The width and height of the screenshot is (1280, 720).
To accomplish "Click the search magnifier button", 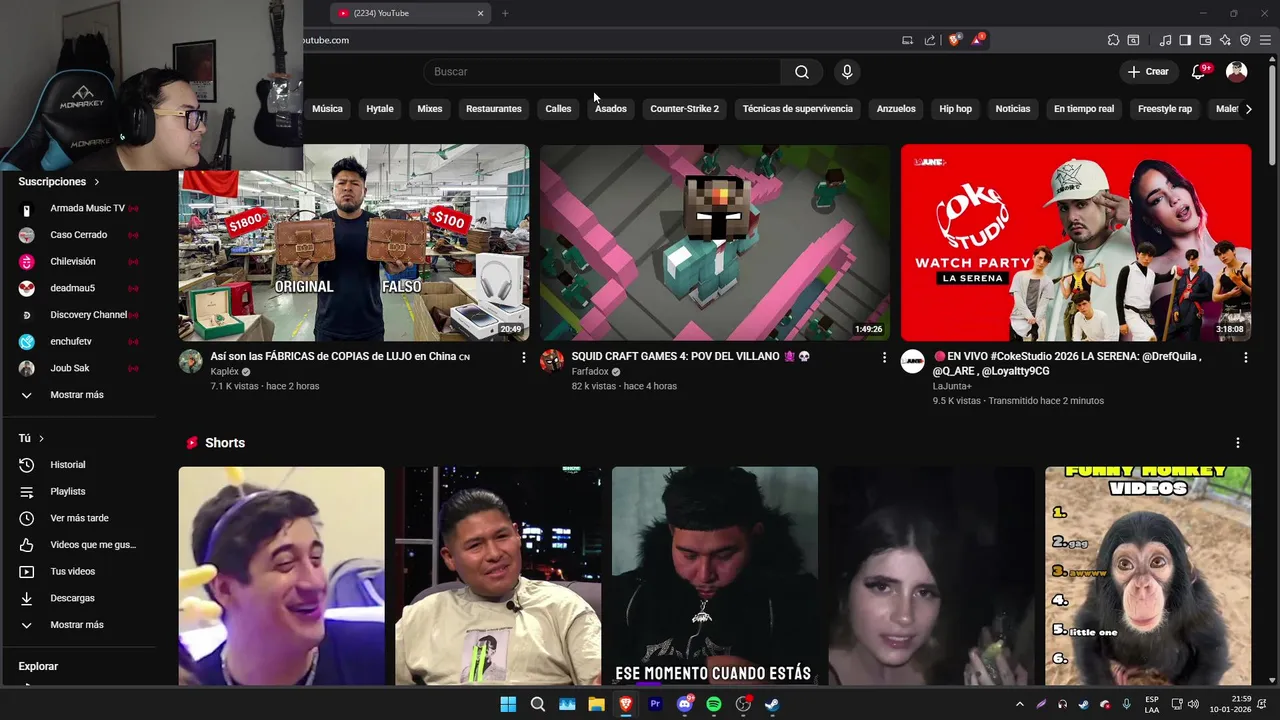I will pos(802,72).
